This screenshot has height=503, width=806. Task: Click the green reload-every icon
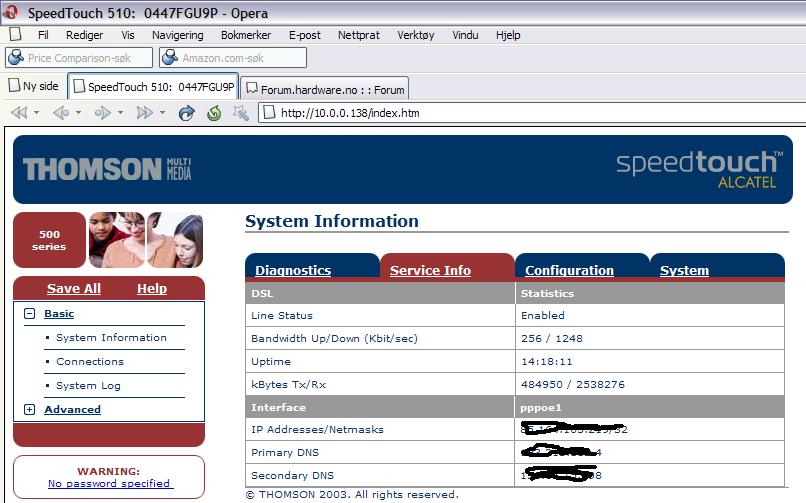click(214, 113)
